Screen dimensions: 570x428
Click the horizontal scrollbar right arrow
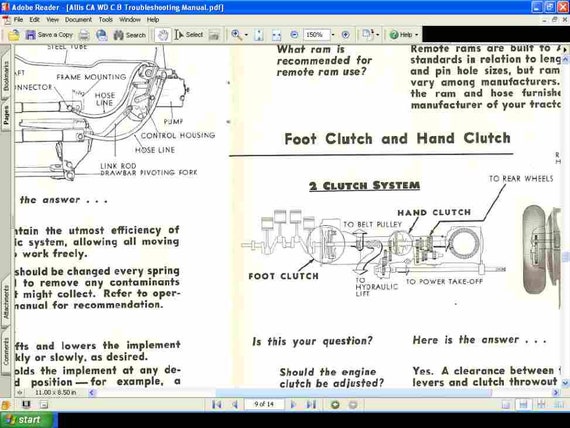coord(555,392)
